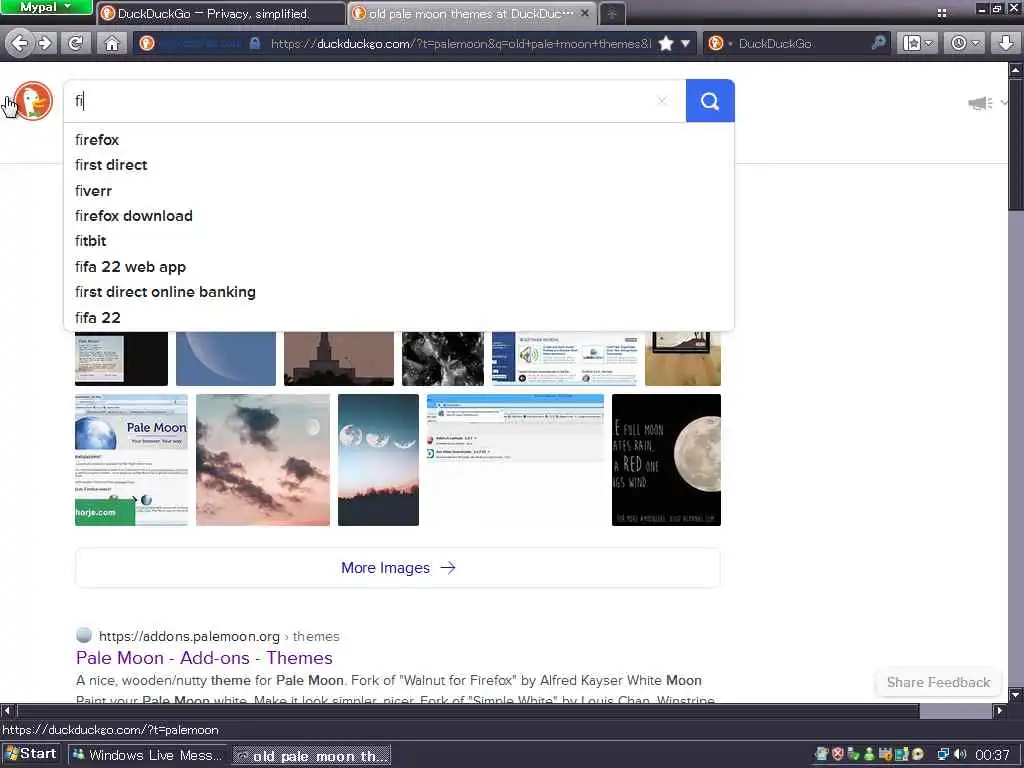Open the black and white abstract image
This screenshot has height=768, width=1024.
click(x=443, y=359)
